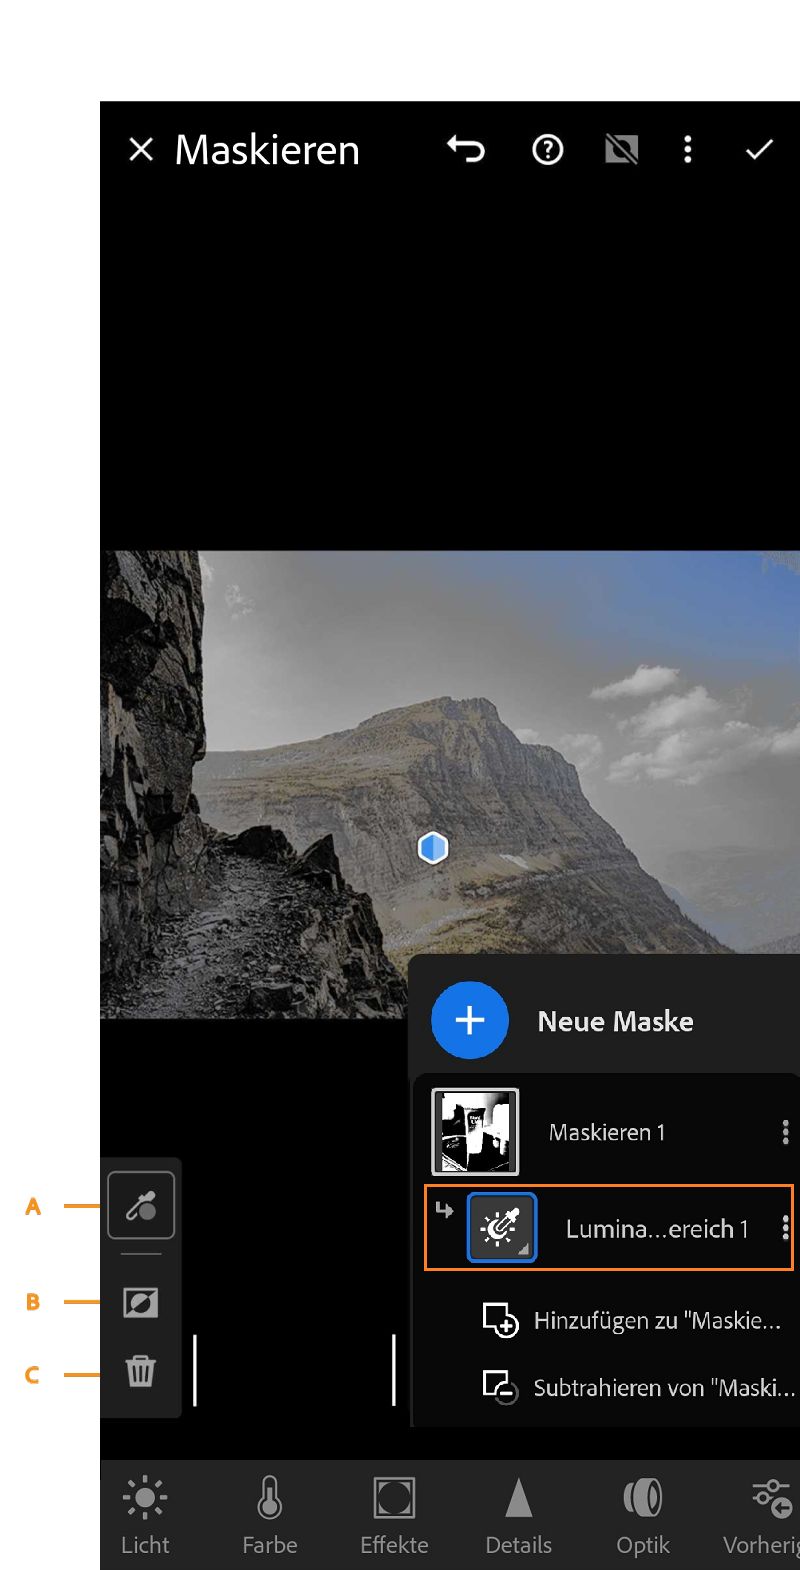The height and width of the screenshot is (1570, 800).
Task: Open the Effekte tab
Action: pyautogui.click(x=394, y=1516)
